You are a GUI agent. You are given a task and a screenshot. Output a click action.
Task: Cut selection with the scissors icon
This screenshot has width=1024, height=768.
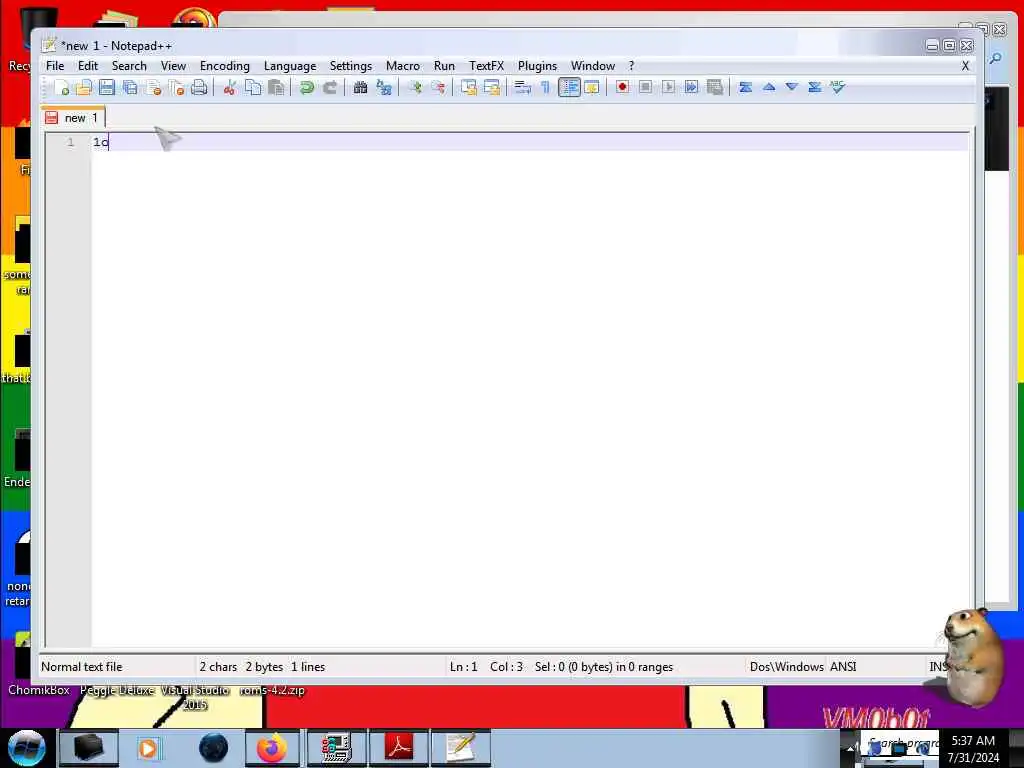229,87
